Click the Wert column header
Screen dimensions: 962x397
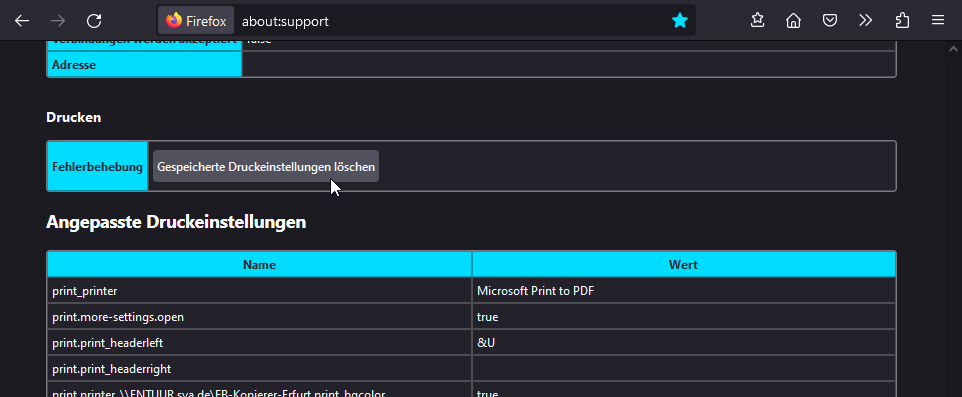pos(683,264)
